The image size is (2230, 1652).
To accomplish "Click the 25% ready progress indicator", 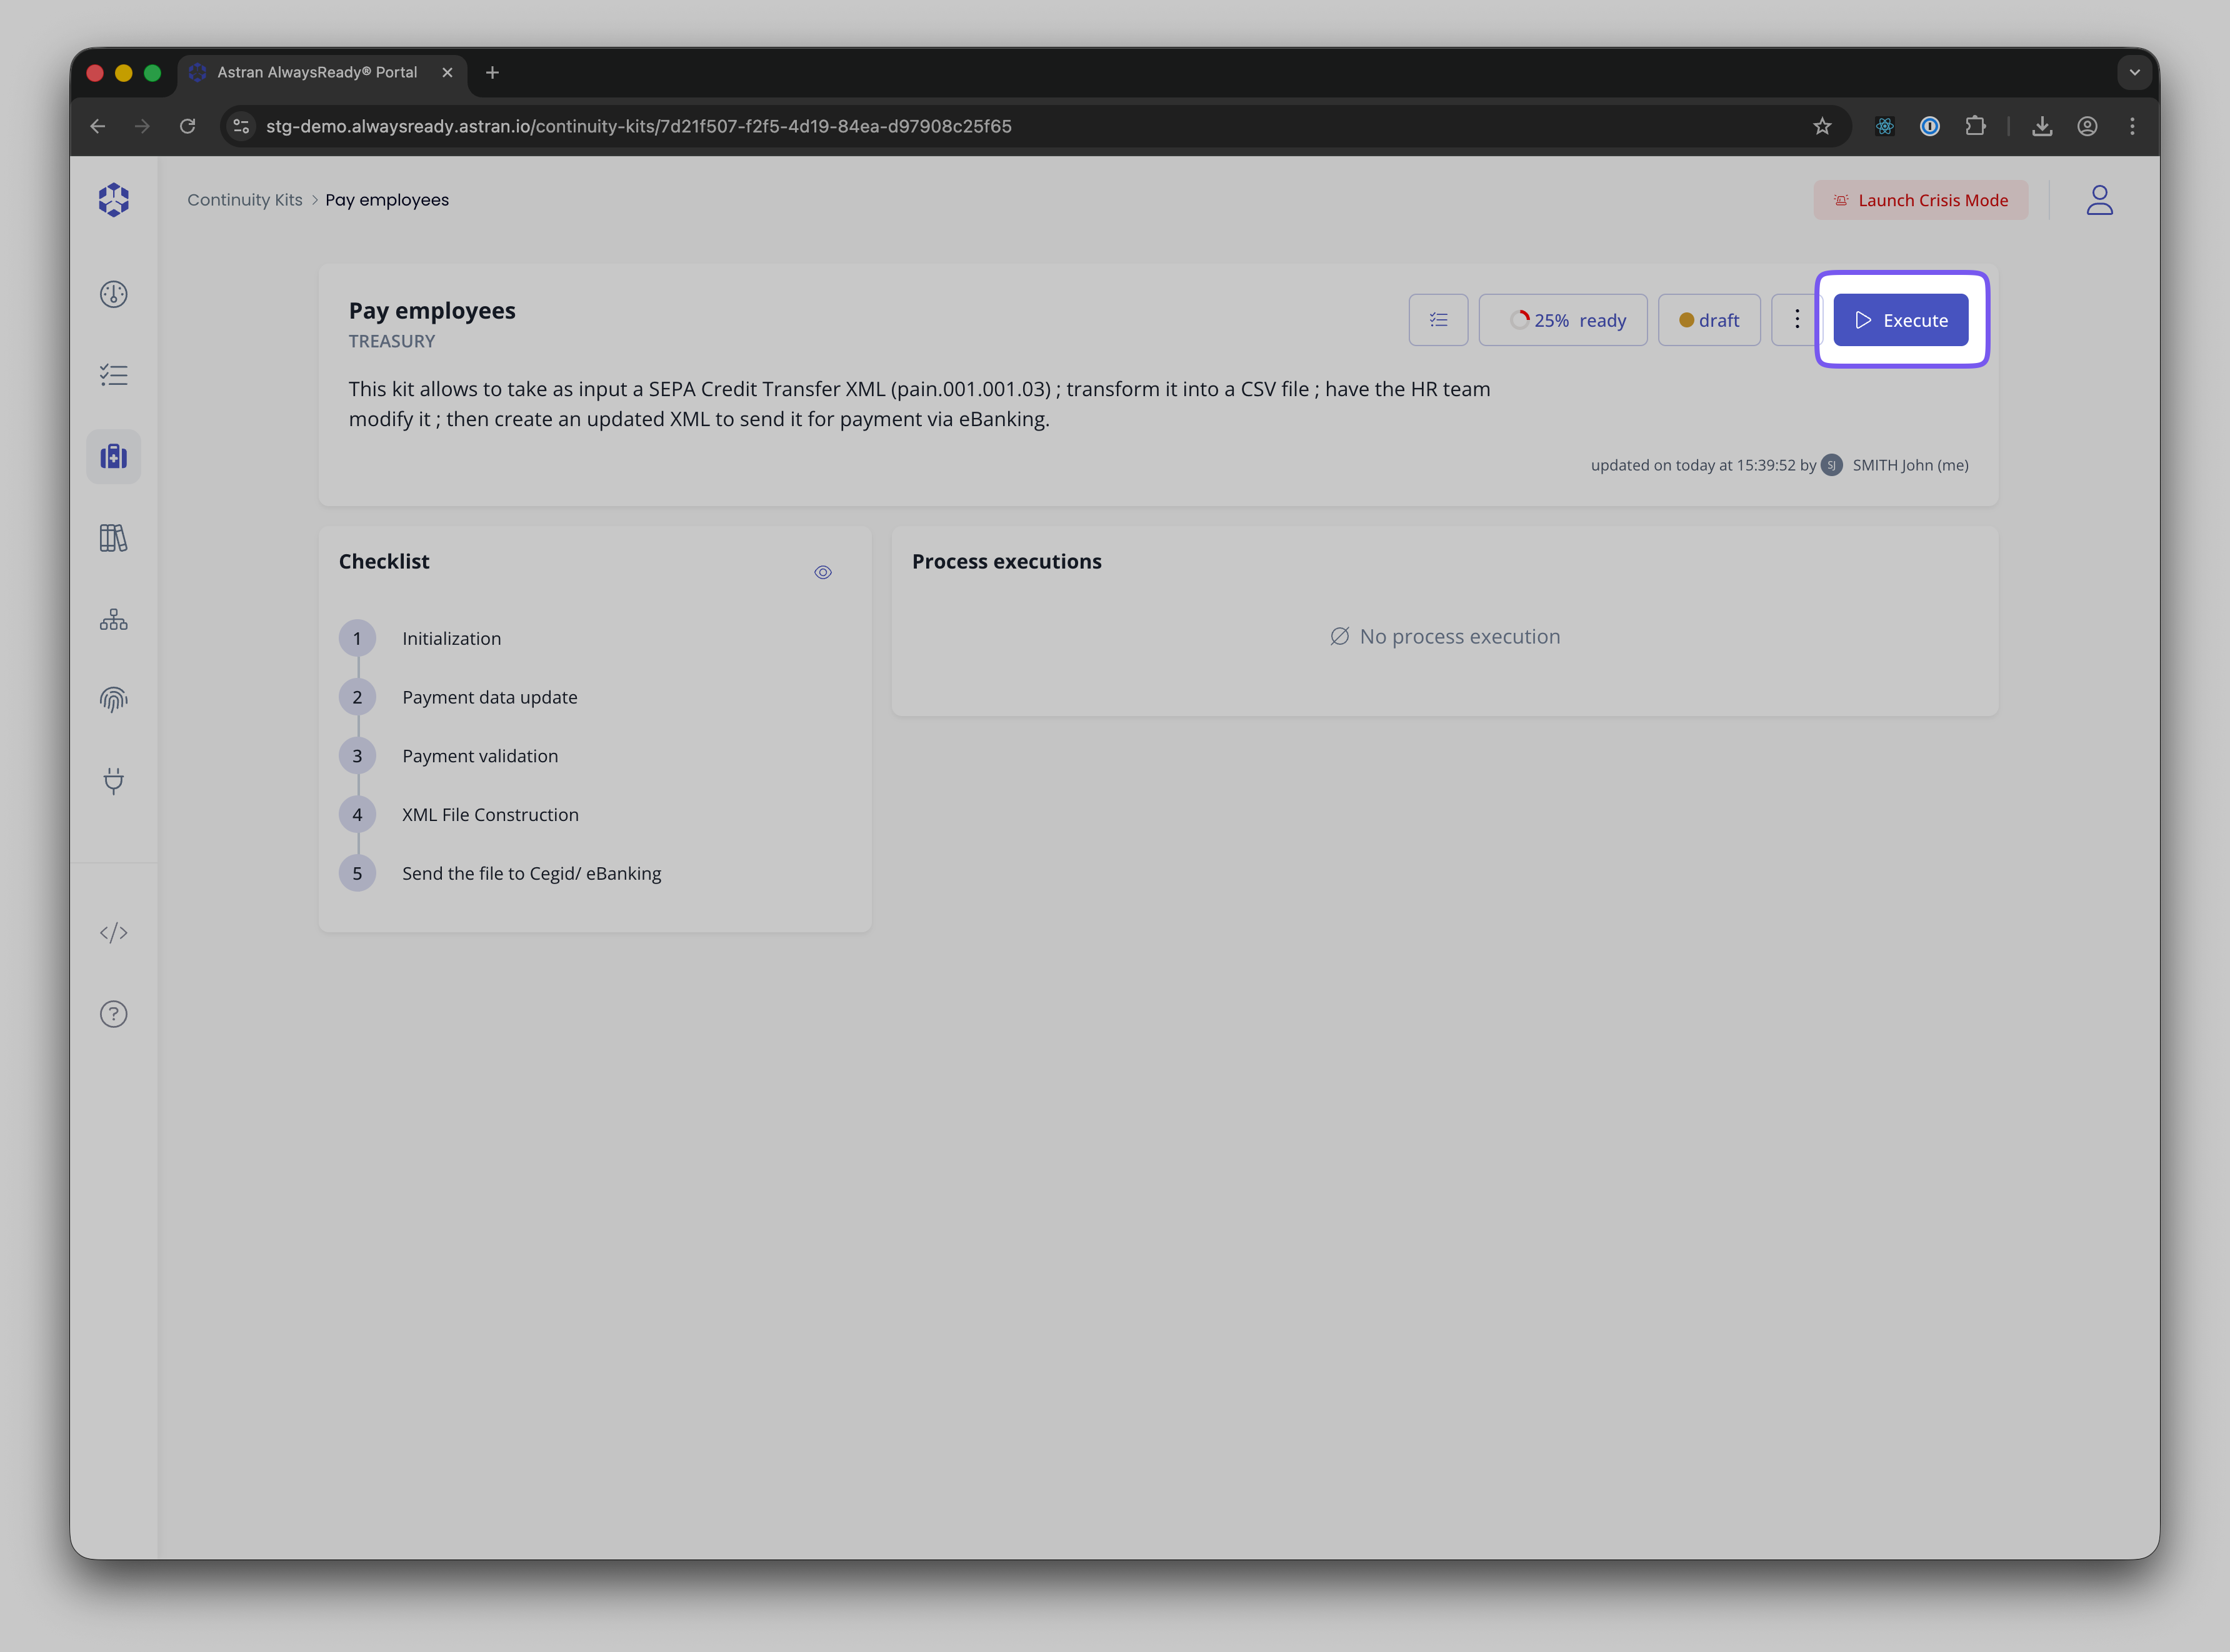I will tap(1562, 320).
